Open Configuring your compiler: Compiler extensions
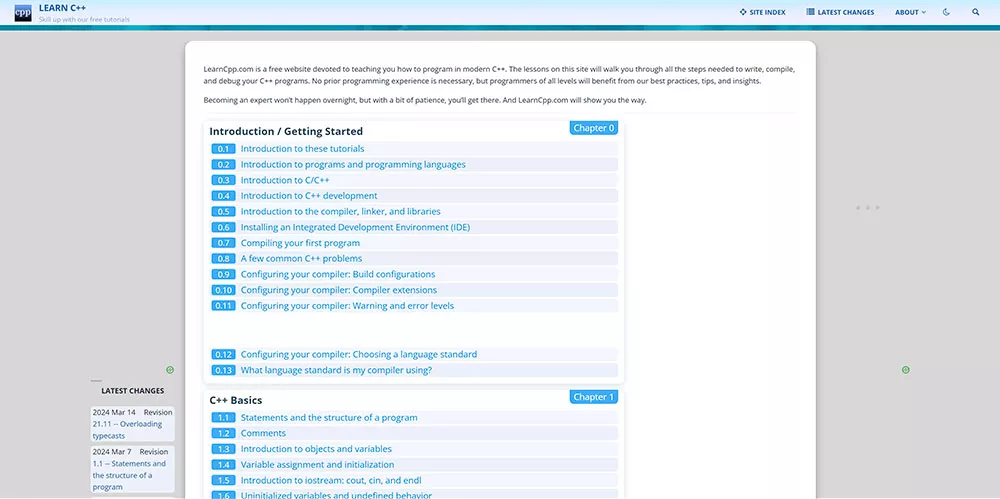The width and height of the screenshot is (1000, 499). tap(339, 290)
